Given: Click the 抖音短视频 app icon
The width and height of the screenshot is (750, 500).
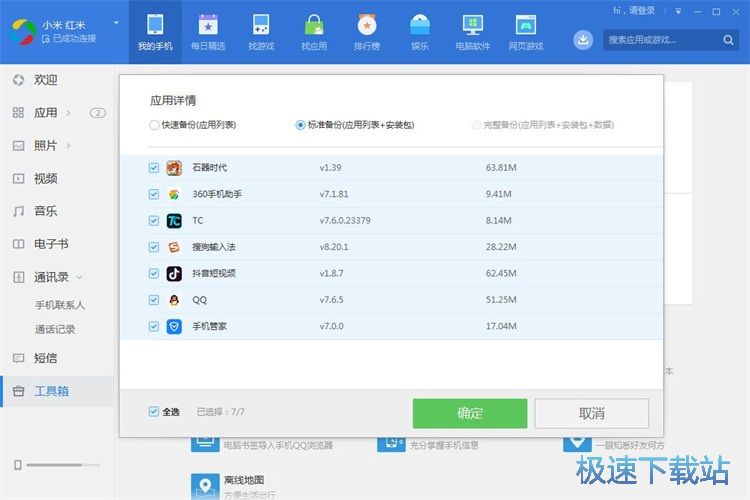Looking at the screenshot, I should point(174,273).
